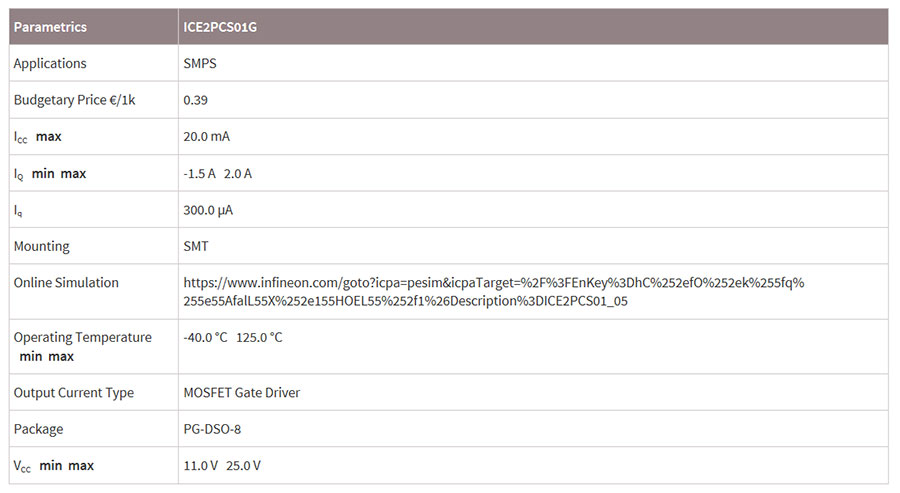900x493 pixels.
Task: Click the 25.0 V maximum Vcc value
Action: (x=243, y=465)
